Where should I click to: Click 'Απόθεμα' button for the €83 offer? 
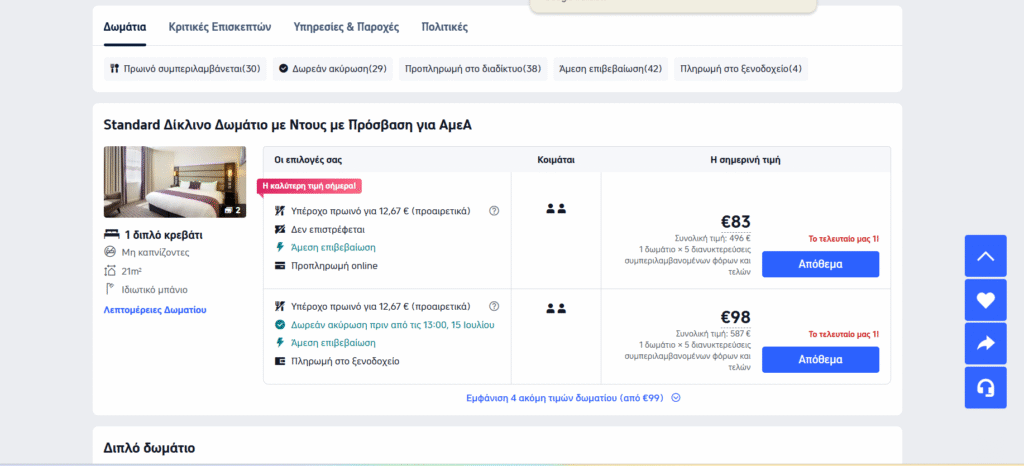(820, 264)
